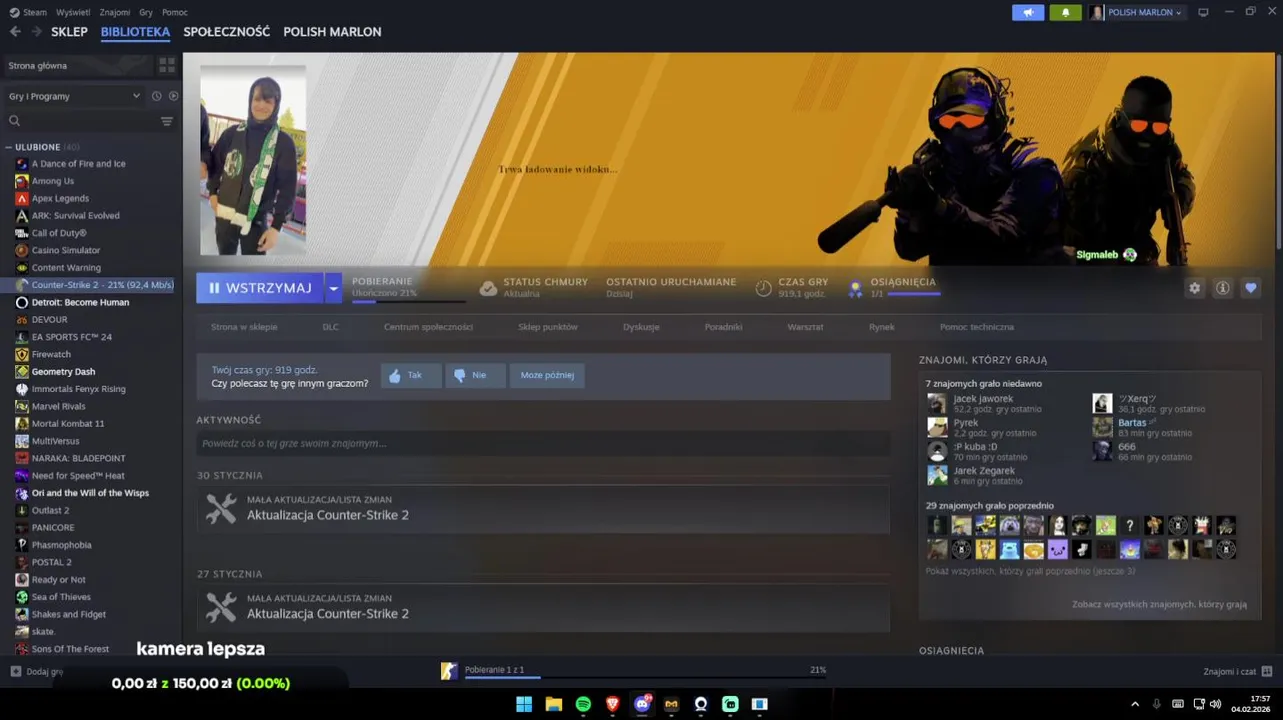Click Zobacz wszystkich znajomych, którzy grają
The width and height of the screenshot is (1283, 720).
click(x=1159, y=604)
